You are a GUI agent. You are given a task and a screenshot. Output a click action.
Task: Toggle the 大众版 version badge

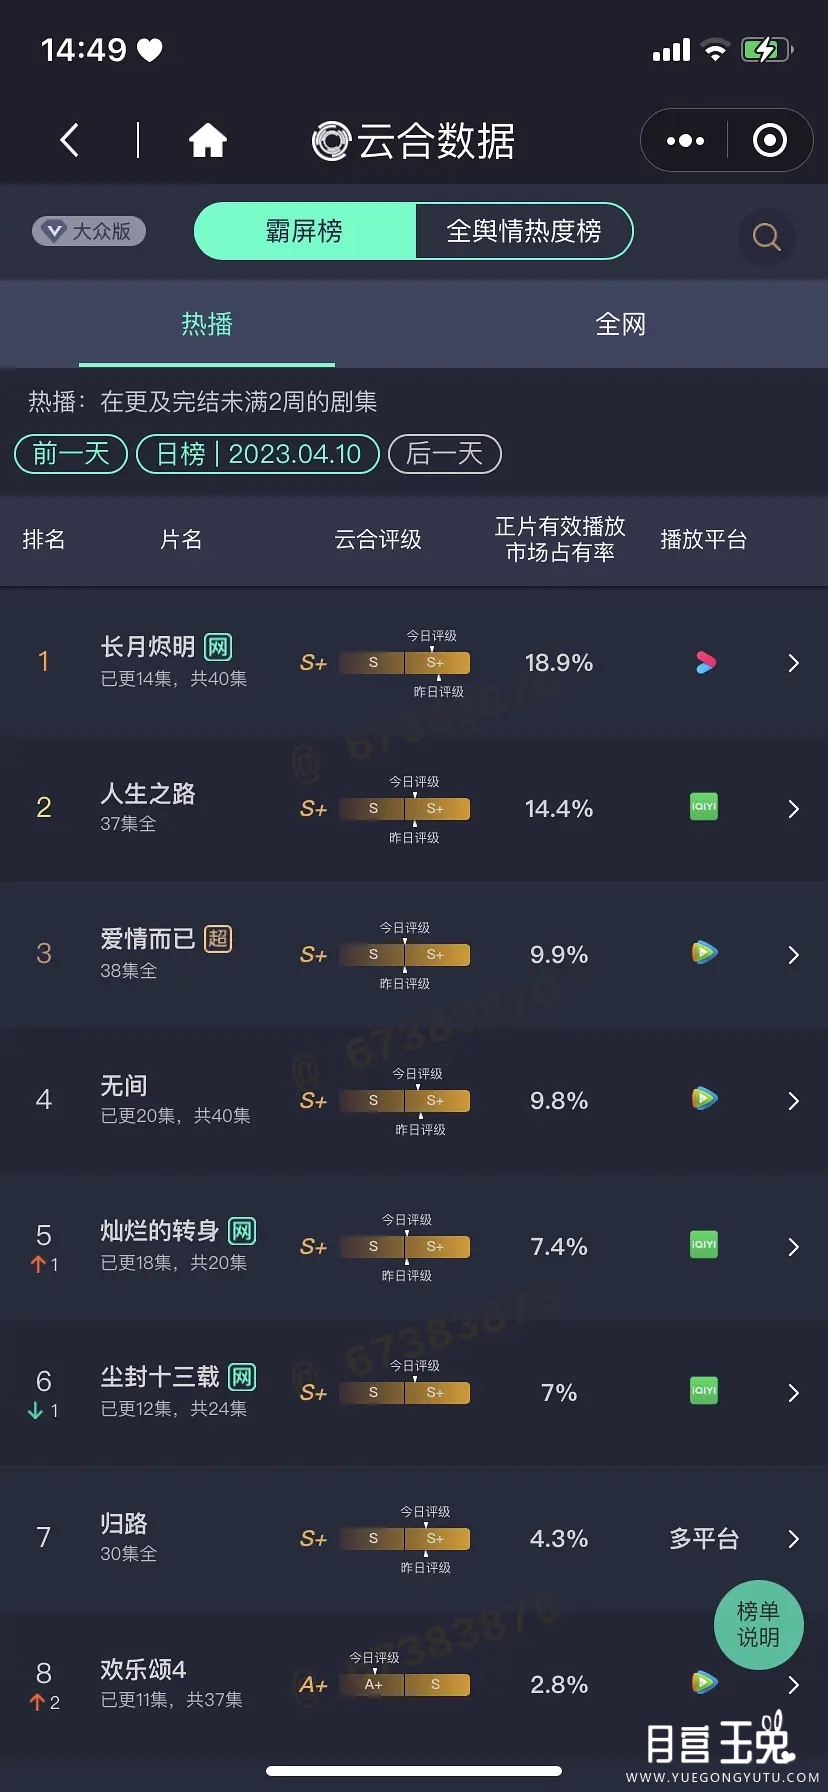click(x=89, y=231)
